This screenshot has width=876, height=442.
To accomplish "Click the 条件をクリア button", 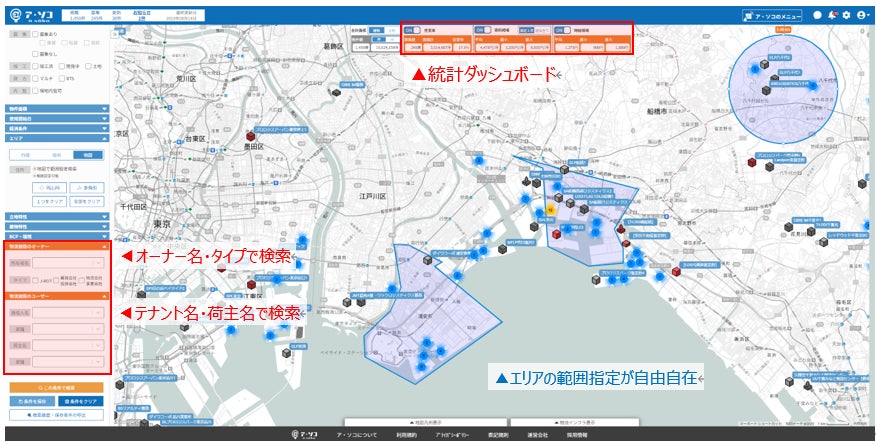I will point(80,401).
